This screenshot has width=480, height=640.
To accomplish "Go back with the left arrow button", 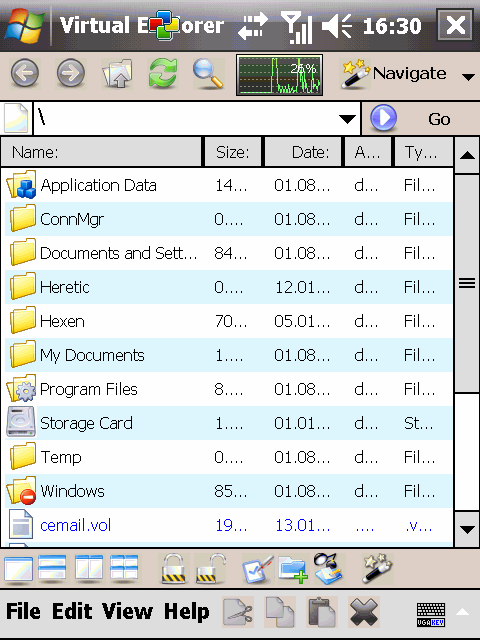I will pyautogui.click(x=25, y=73).
